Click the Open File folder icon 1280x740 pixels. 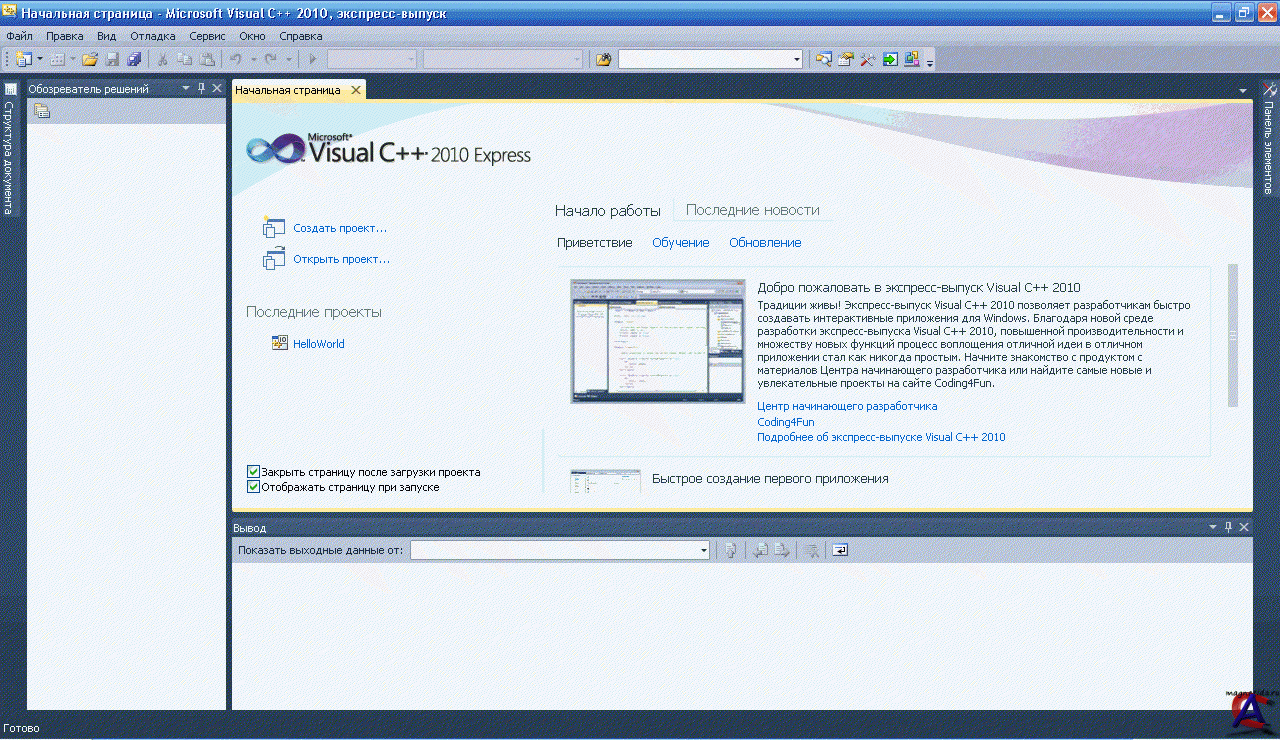pos(90,60)
